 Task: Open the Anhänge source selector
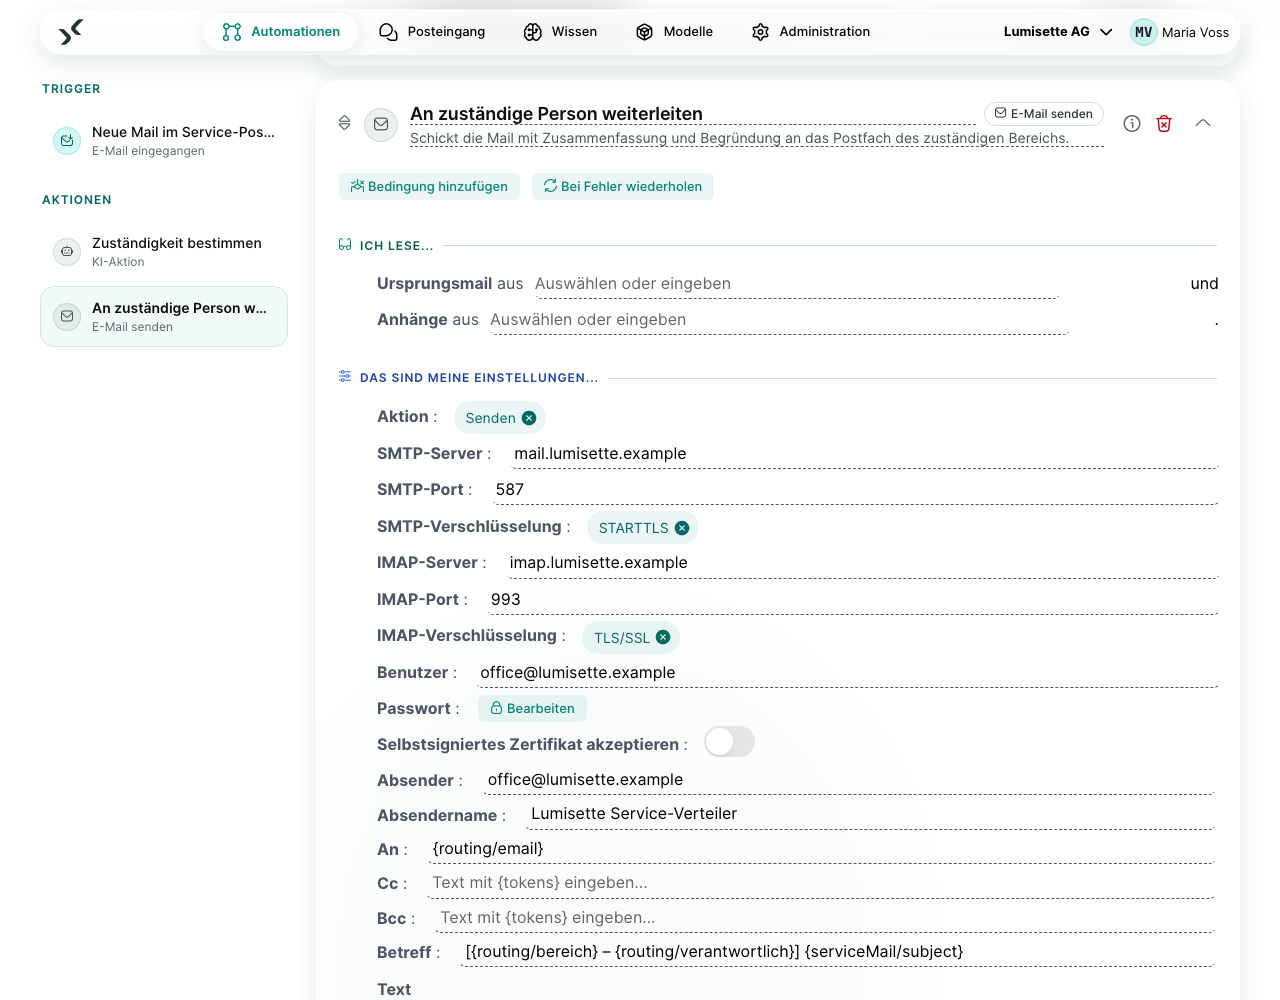(778, 320)
